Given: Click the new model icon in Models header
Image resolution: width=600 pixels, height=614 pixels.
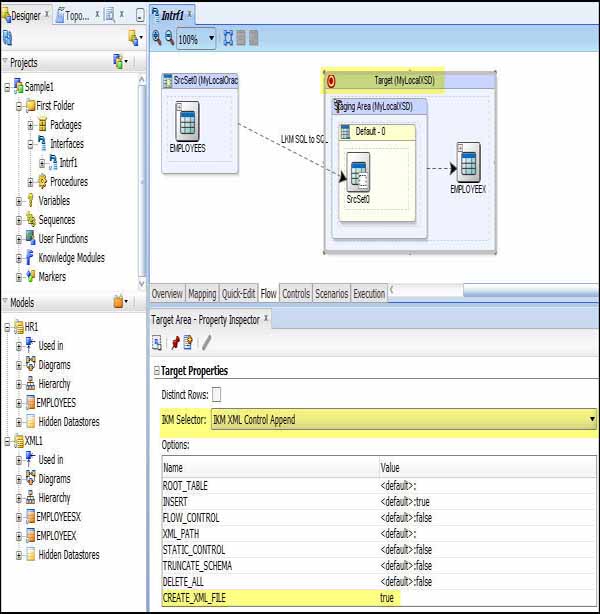Looking at the screenshot, I should [x=120, y=302].
